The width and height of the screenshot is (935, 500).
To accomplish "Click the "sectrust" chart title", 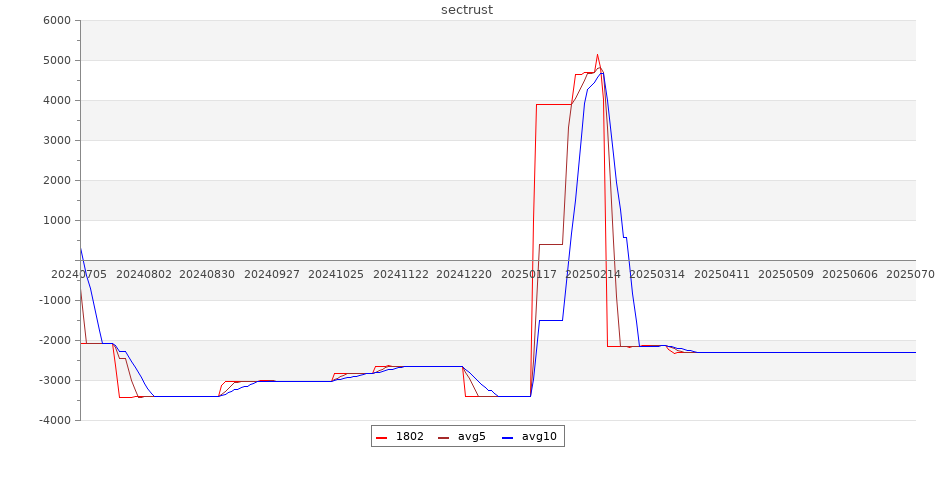I will tap(467, 10).
